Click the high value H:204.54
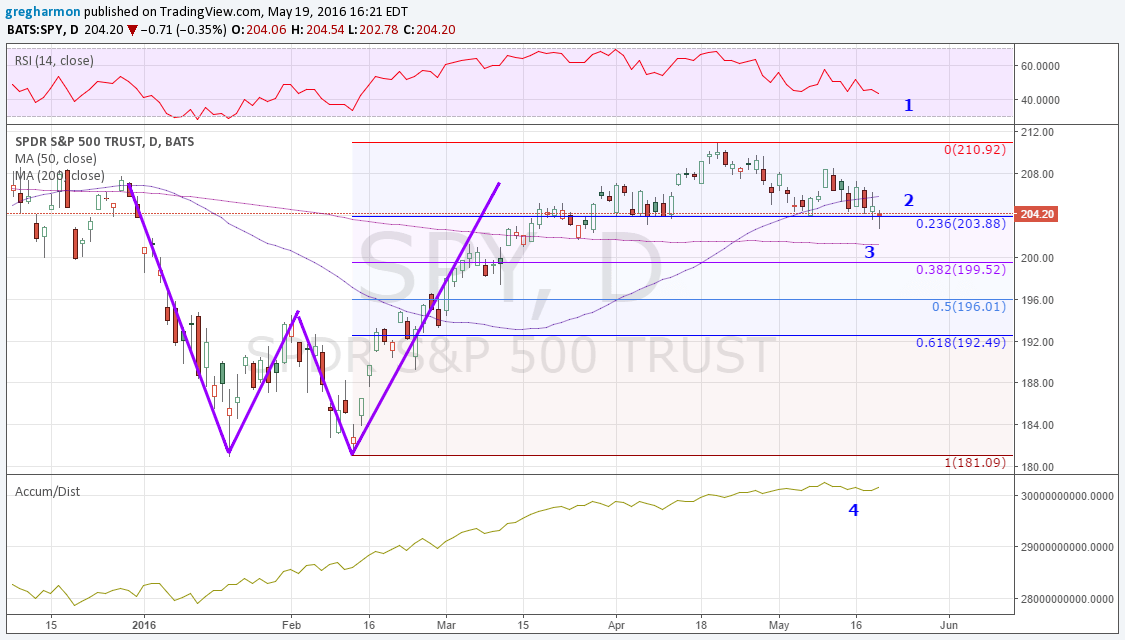The image size is (1125, 640). [317, 30]
